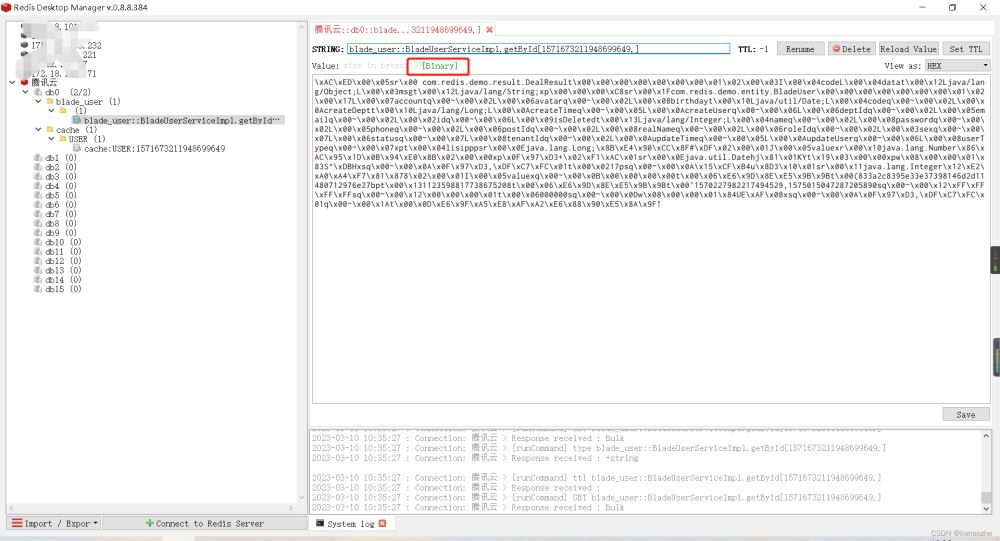Click the database icon beside db7
The width and height of the screenshot is (1000, 541).
click(x=38, y=214)
